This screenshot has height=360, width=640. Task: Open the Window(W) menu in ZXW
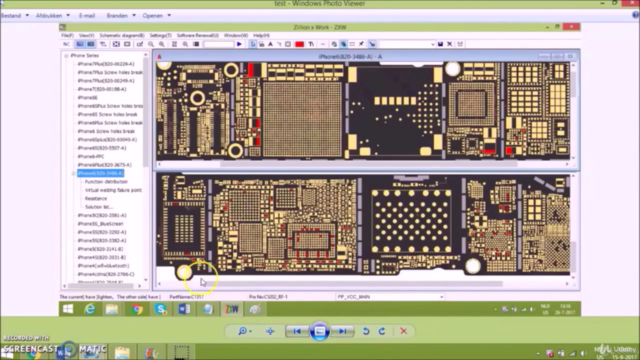point(236,36)
